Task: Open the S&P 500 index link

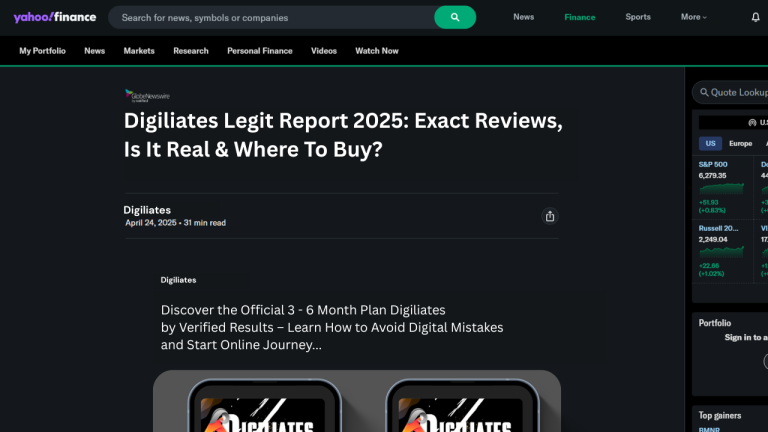Action: tap(713, 165)
